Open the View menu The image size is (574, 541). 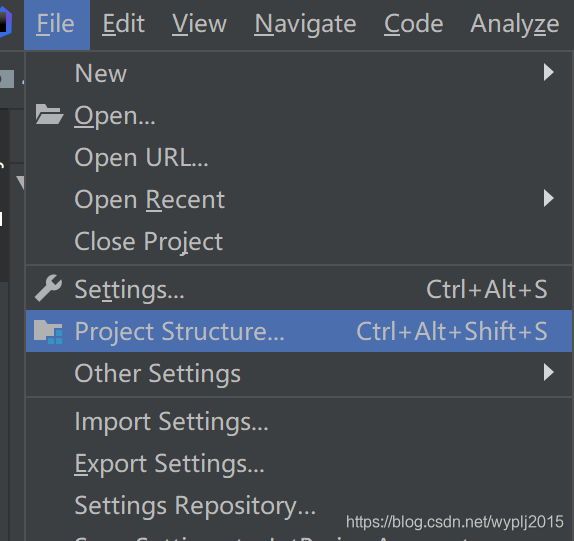tap(200, 24)
